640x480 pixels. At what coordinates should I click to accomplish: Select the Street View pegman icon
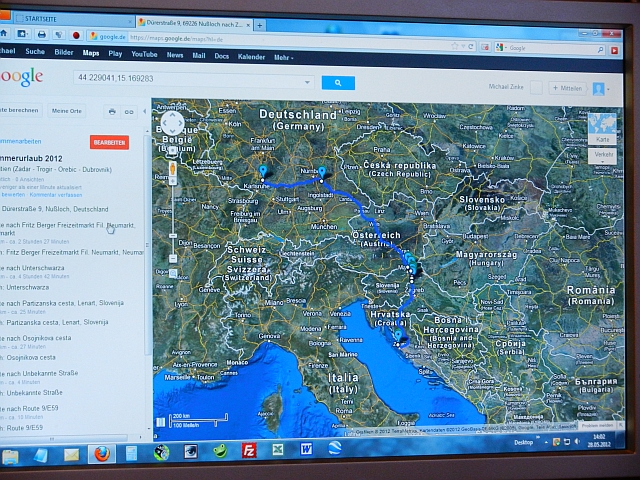coord(173,168)
